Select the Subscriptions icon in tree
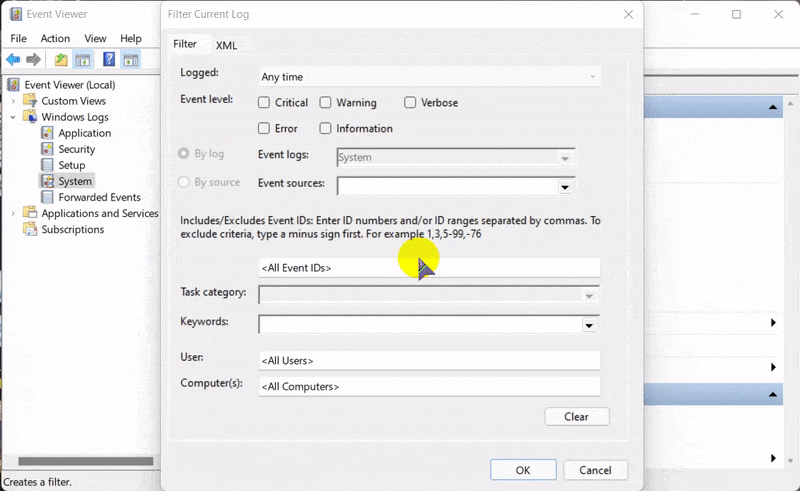The image size is (800, 491). (30, 229)
